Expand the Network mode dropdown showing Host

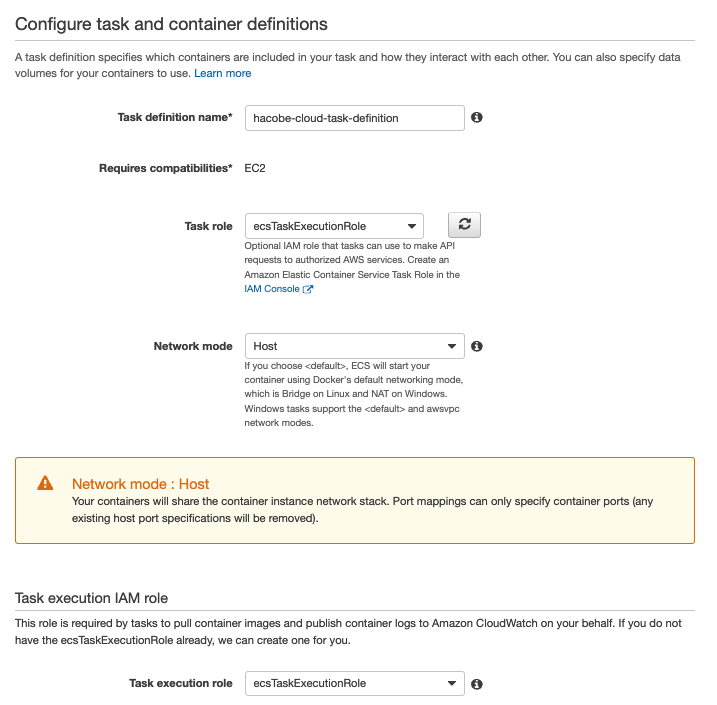pyautogui.click(x=354, y=346)
